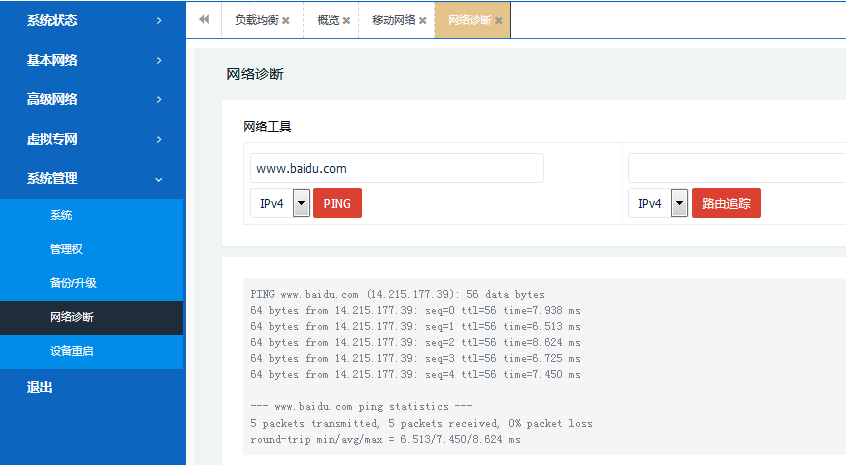Switch to the 负载均衡 tab
The height and width of the screenshot is (465, 846).
pyautogui.click(x=256, y=20)
